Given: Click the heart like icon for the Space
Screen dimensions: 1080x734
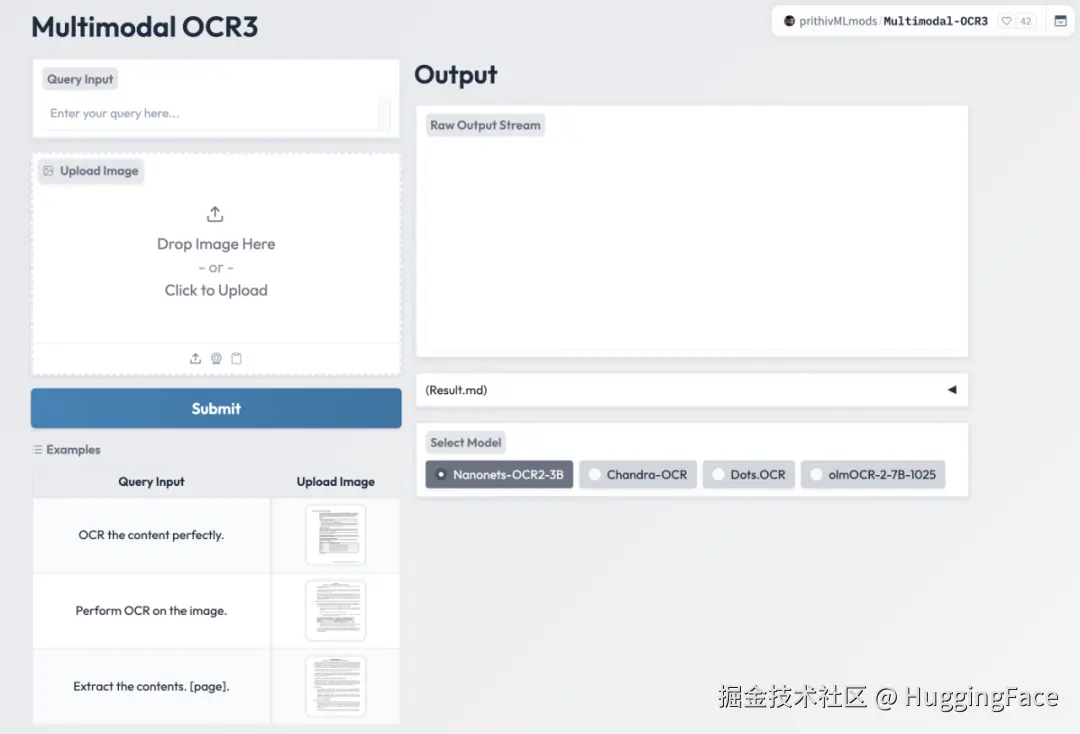Looking at the screenshot, I should [x=1006, y=21].
